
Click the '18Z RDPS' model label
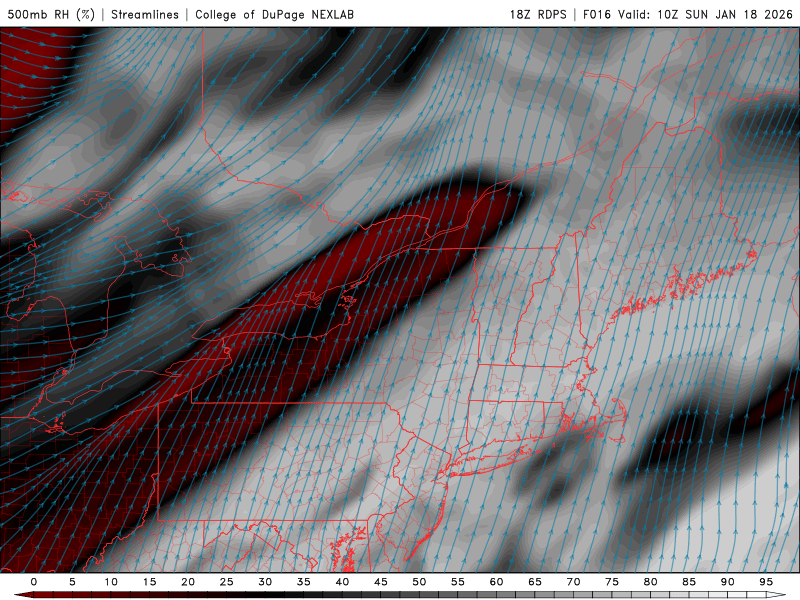(x=538, y=14)
